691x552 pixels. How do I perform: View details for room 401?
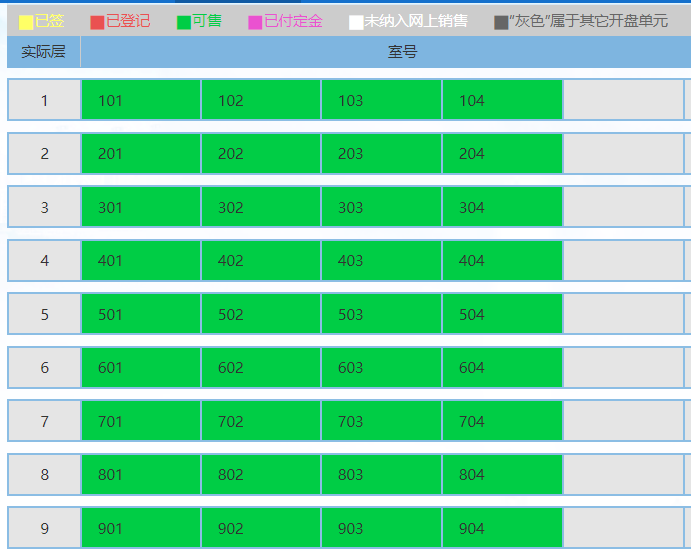[141, 260]
